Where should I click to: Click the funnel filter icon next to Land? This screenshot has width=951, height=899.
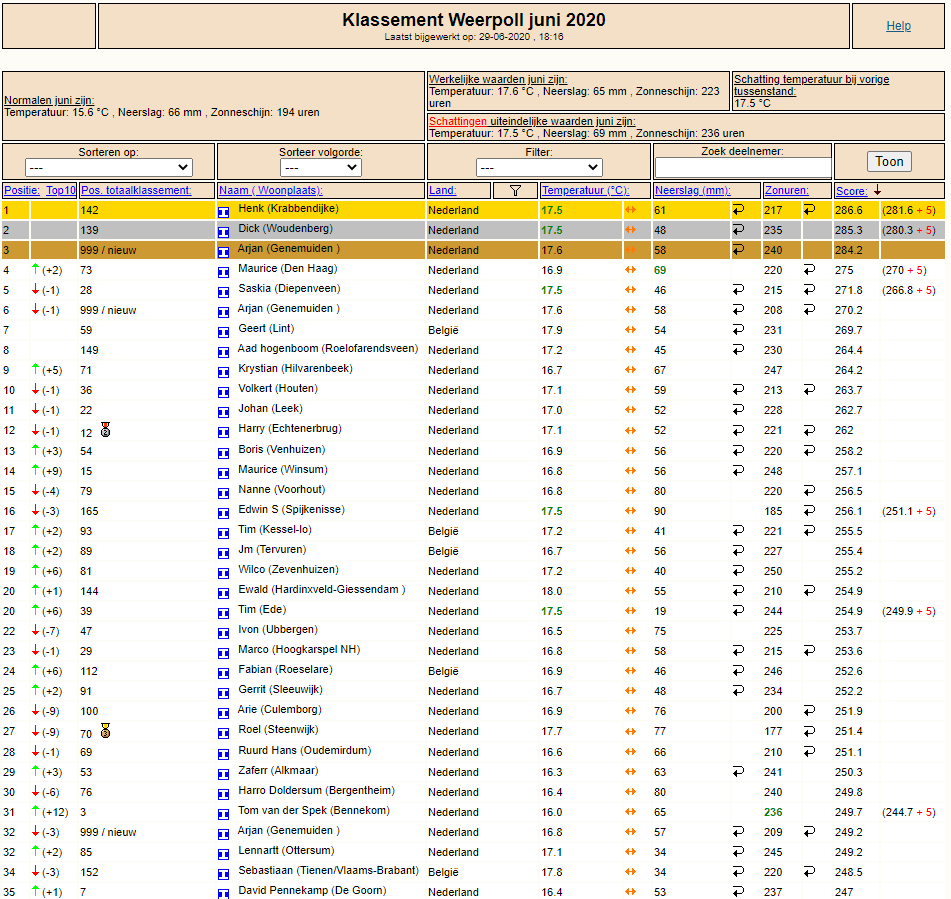[x=515, y=191]
